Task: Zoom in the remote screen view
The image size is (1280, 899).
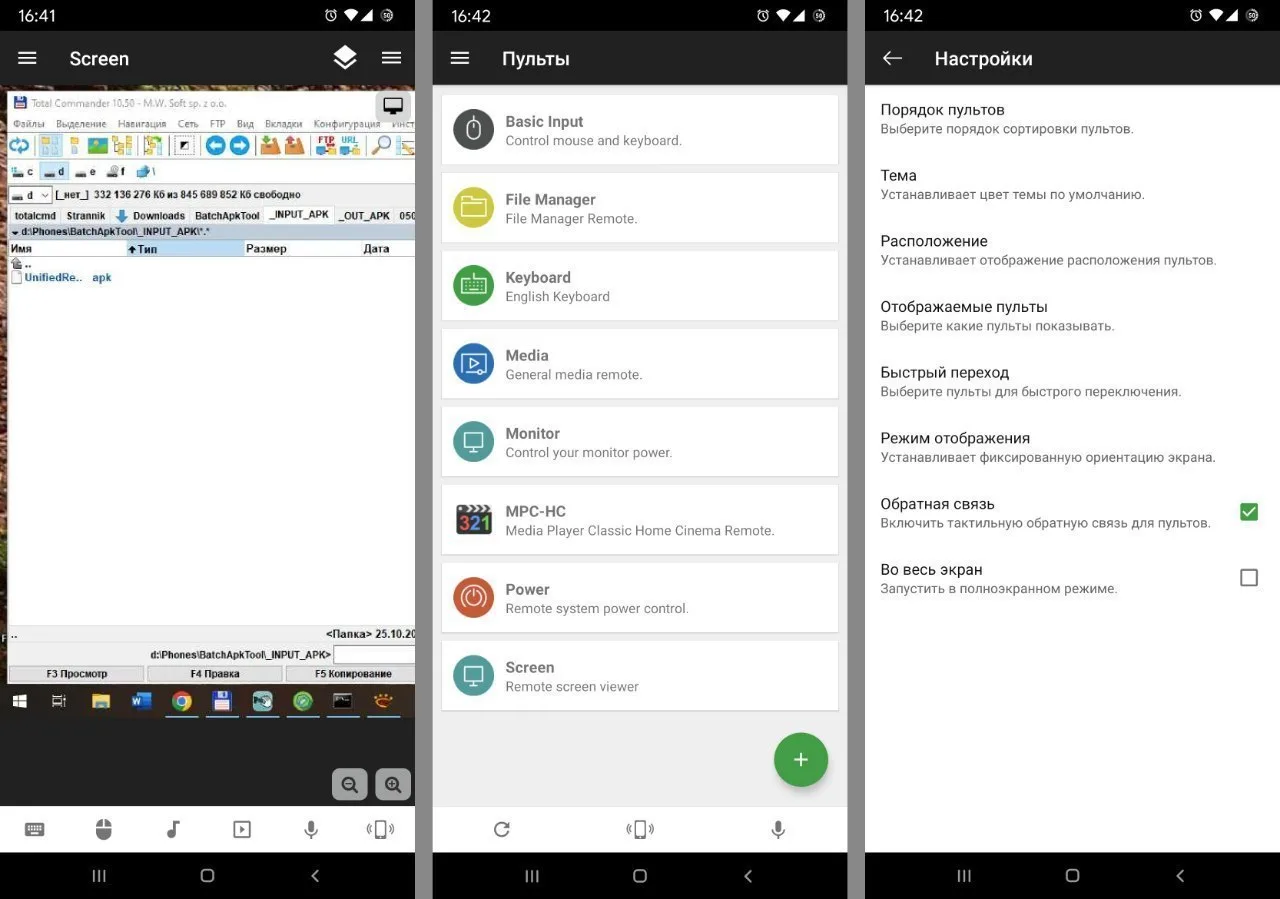Action: [x=393, y=785]
